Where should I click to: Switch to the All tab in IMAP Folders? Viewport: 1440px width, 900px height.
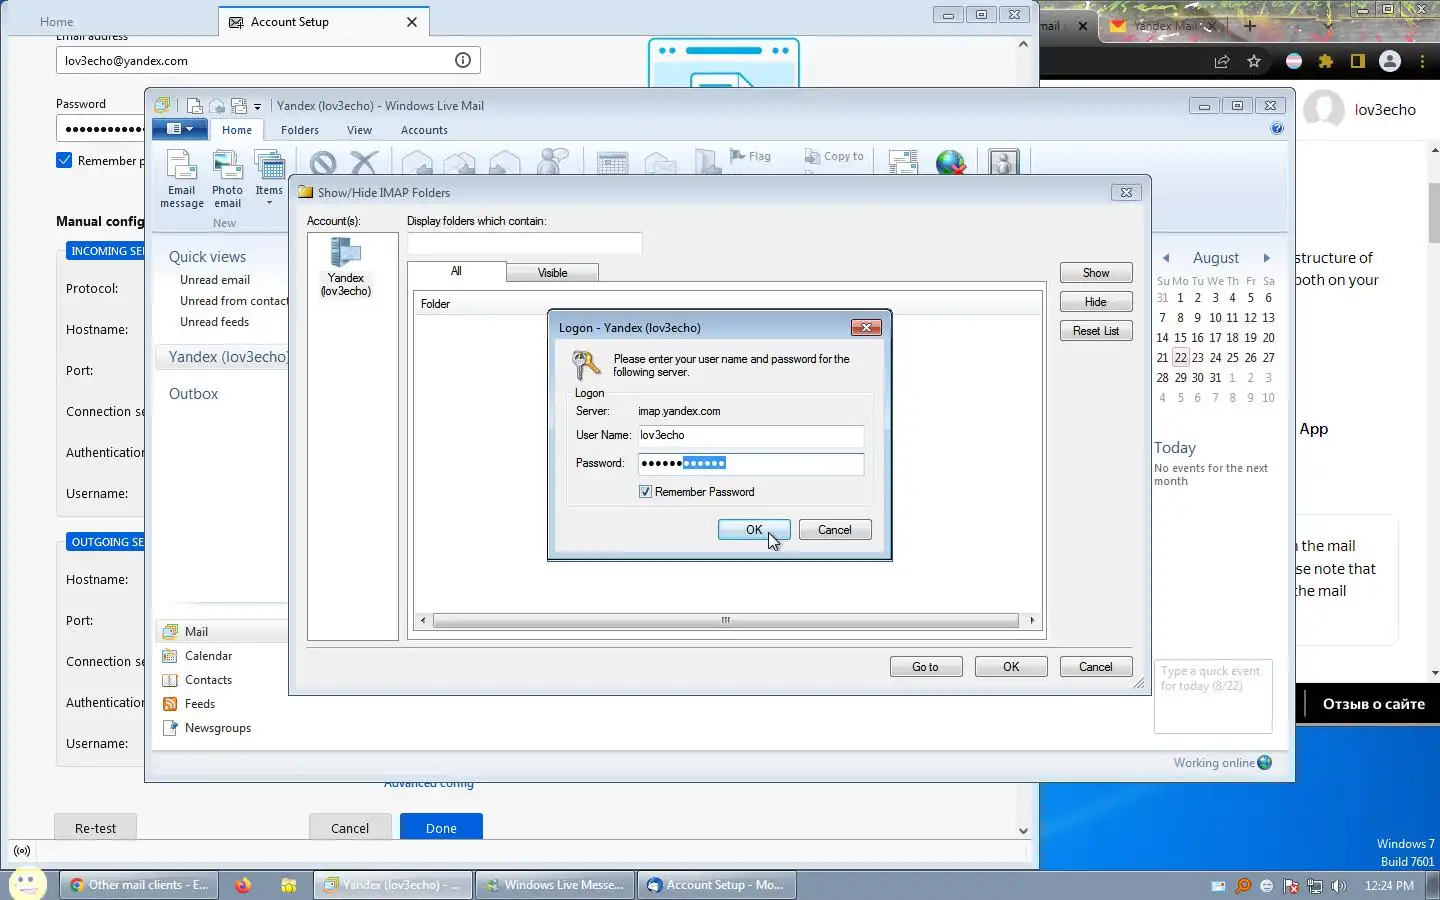click(x=456, y=271)
